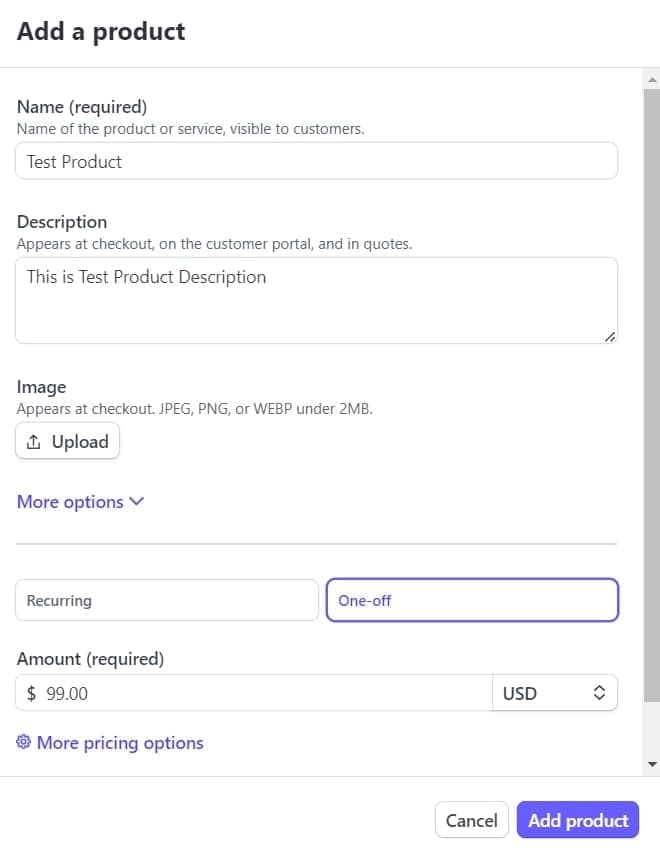Screen dimensions: 660x848
Task: Click into the Description text area
Action: (316, 300)
